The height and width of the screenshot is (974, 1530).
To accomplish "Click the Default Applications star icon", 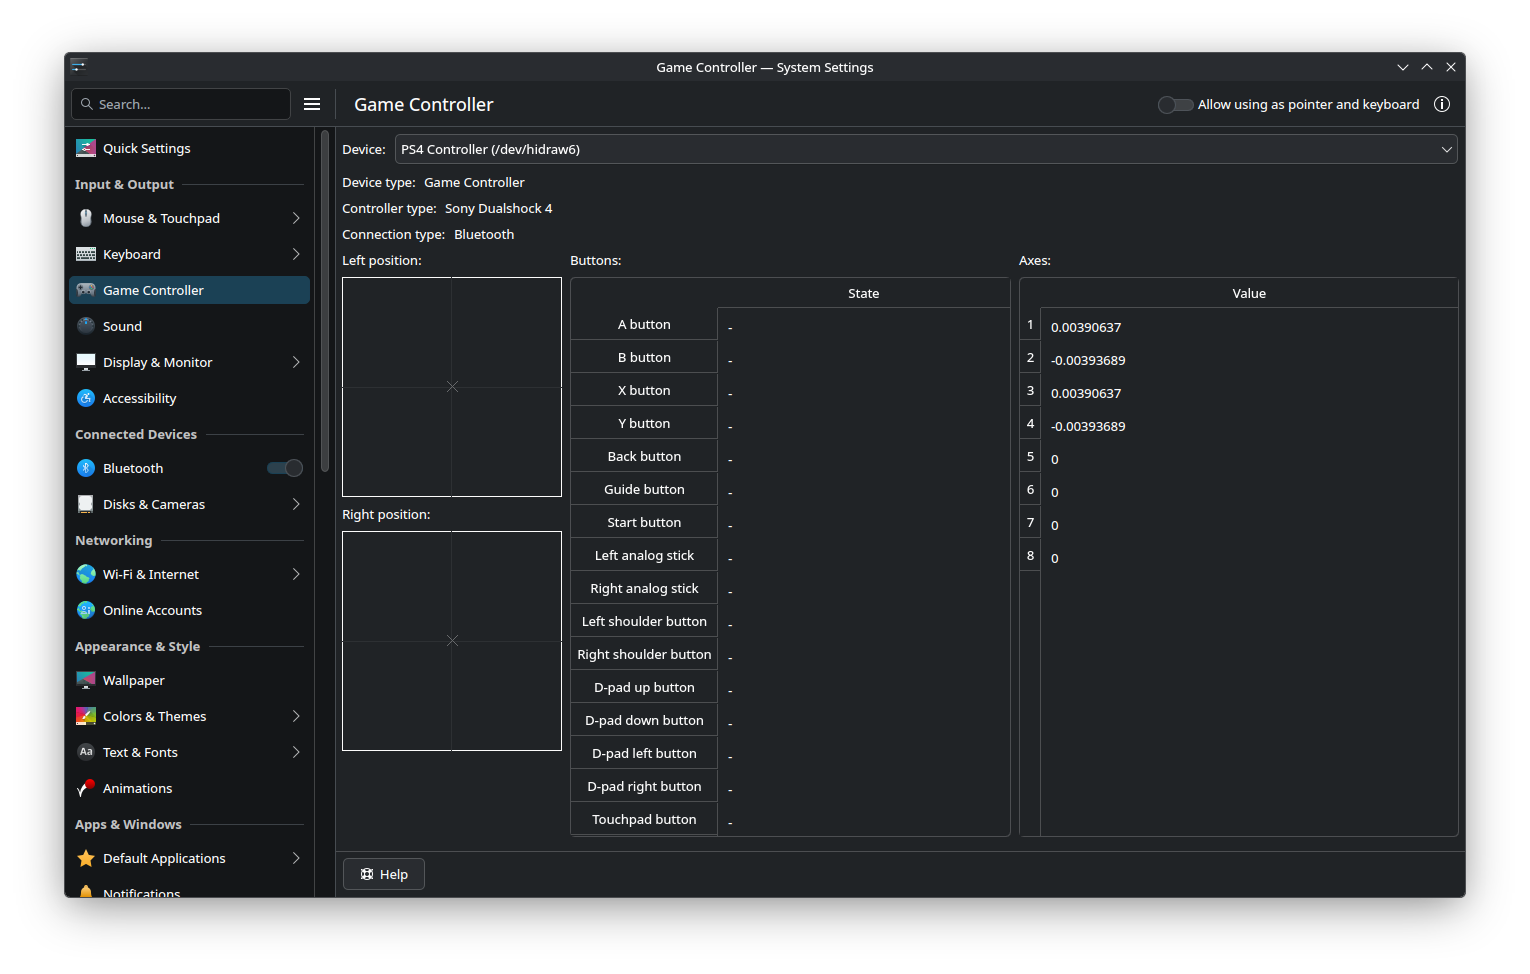I will [86, 858].
